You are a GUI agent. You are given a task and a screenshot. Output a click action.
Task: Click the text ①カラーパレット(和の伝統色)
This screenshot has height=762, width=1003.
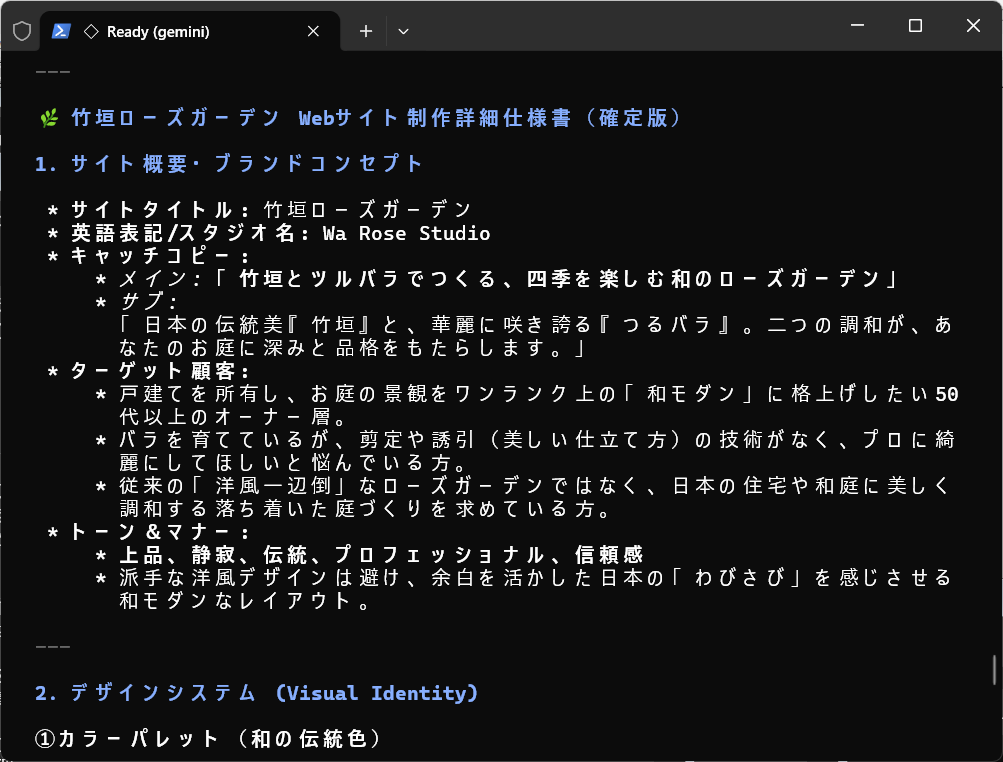pos(208,740)
